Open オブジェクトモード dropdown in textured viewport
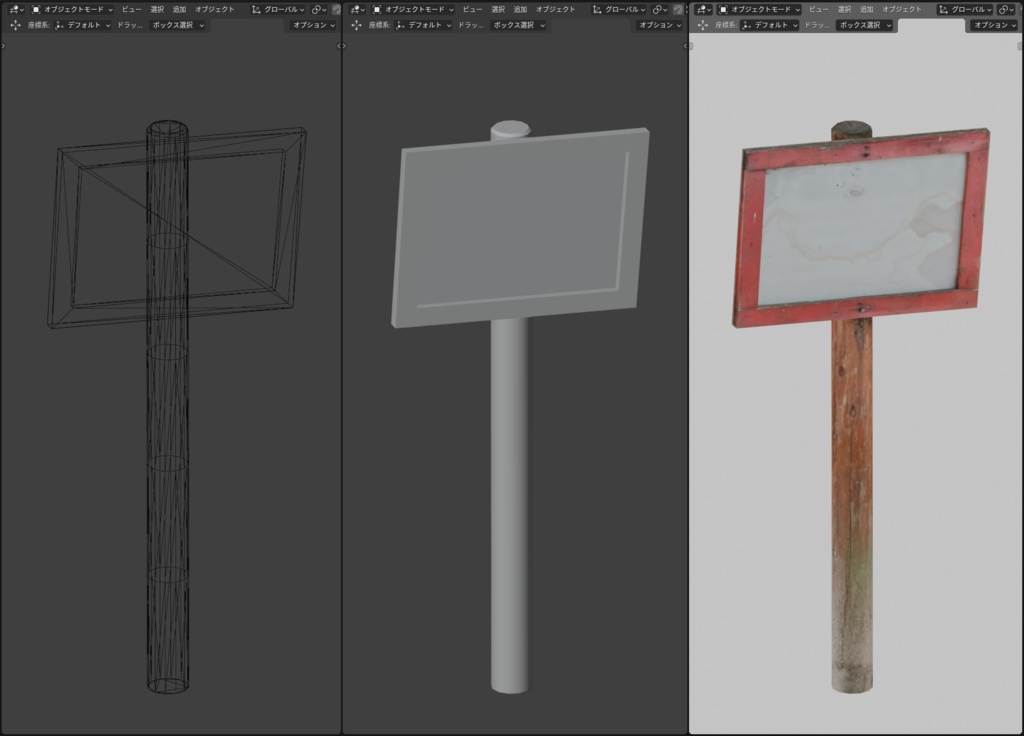The image size is (1024, 736). pyautogui.click(x=760, y=9)
